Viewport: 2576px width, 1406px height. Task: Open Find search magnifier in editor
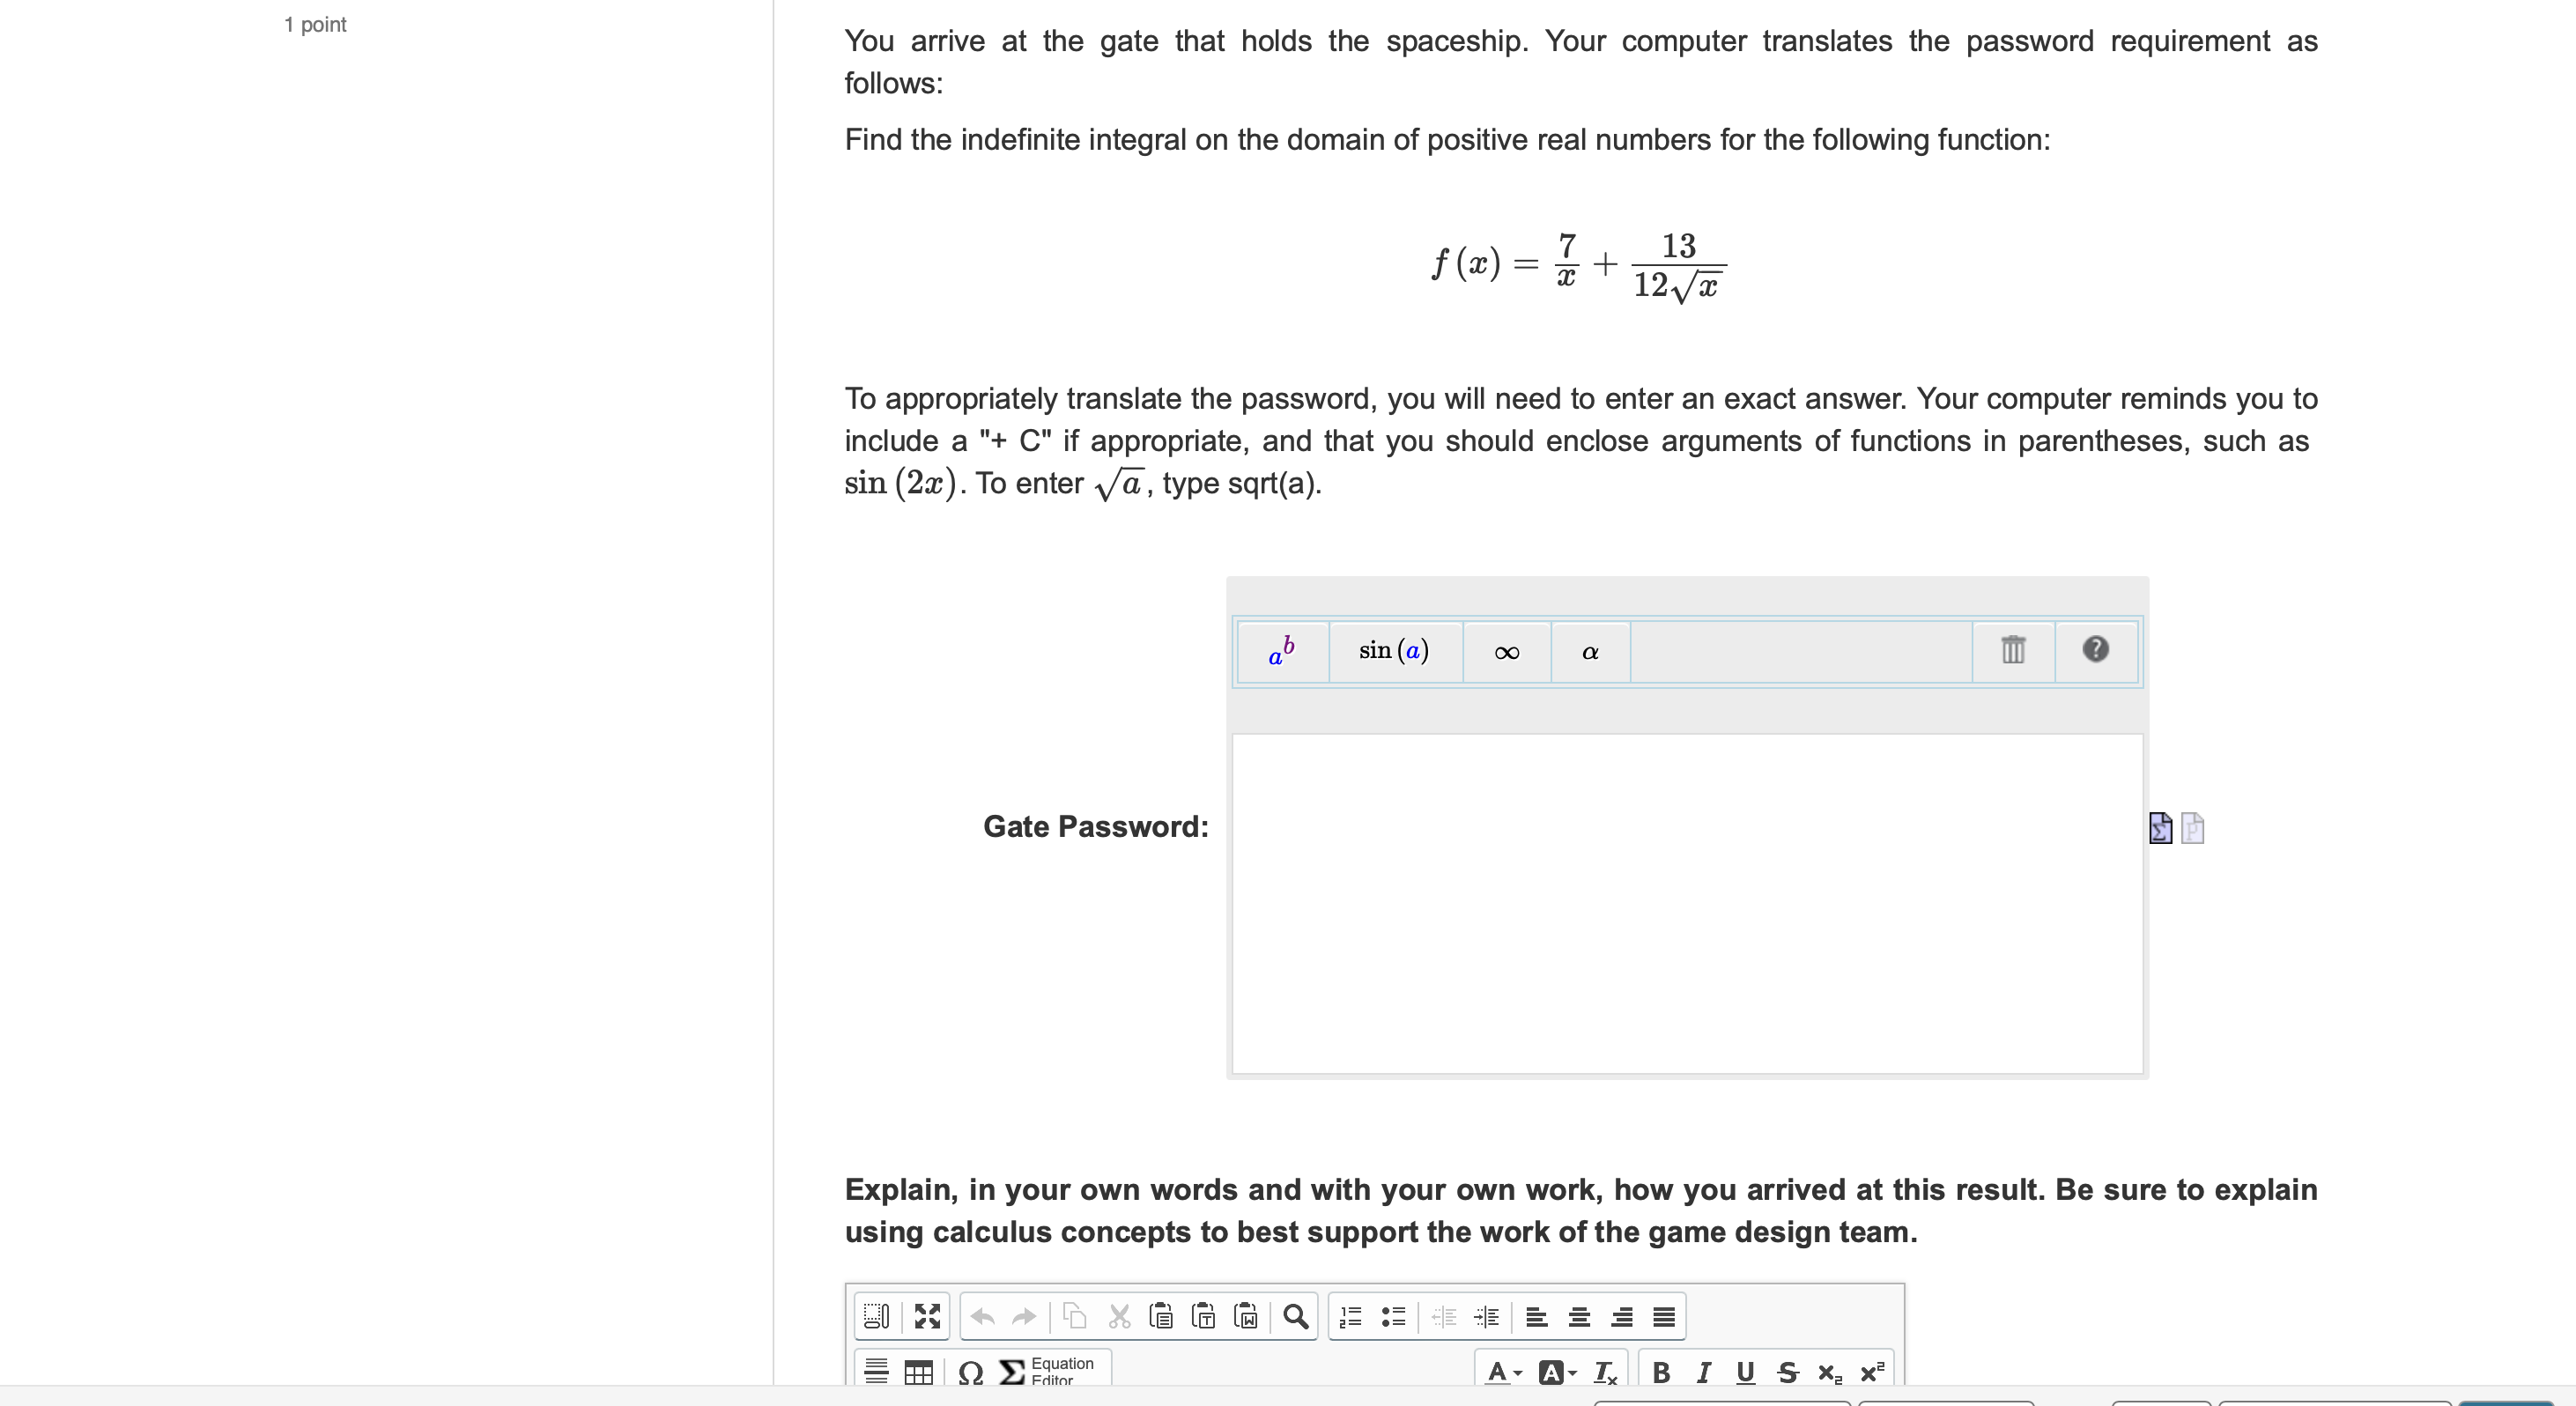(x=1295, y=1316)
